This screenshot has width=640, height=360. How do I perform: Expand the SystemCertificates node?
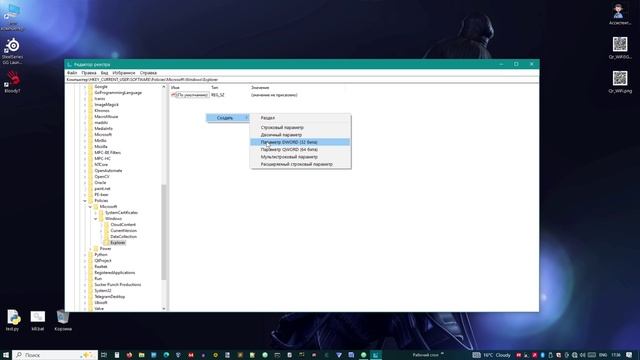(96, 213)
